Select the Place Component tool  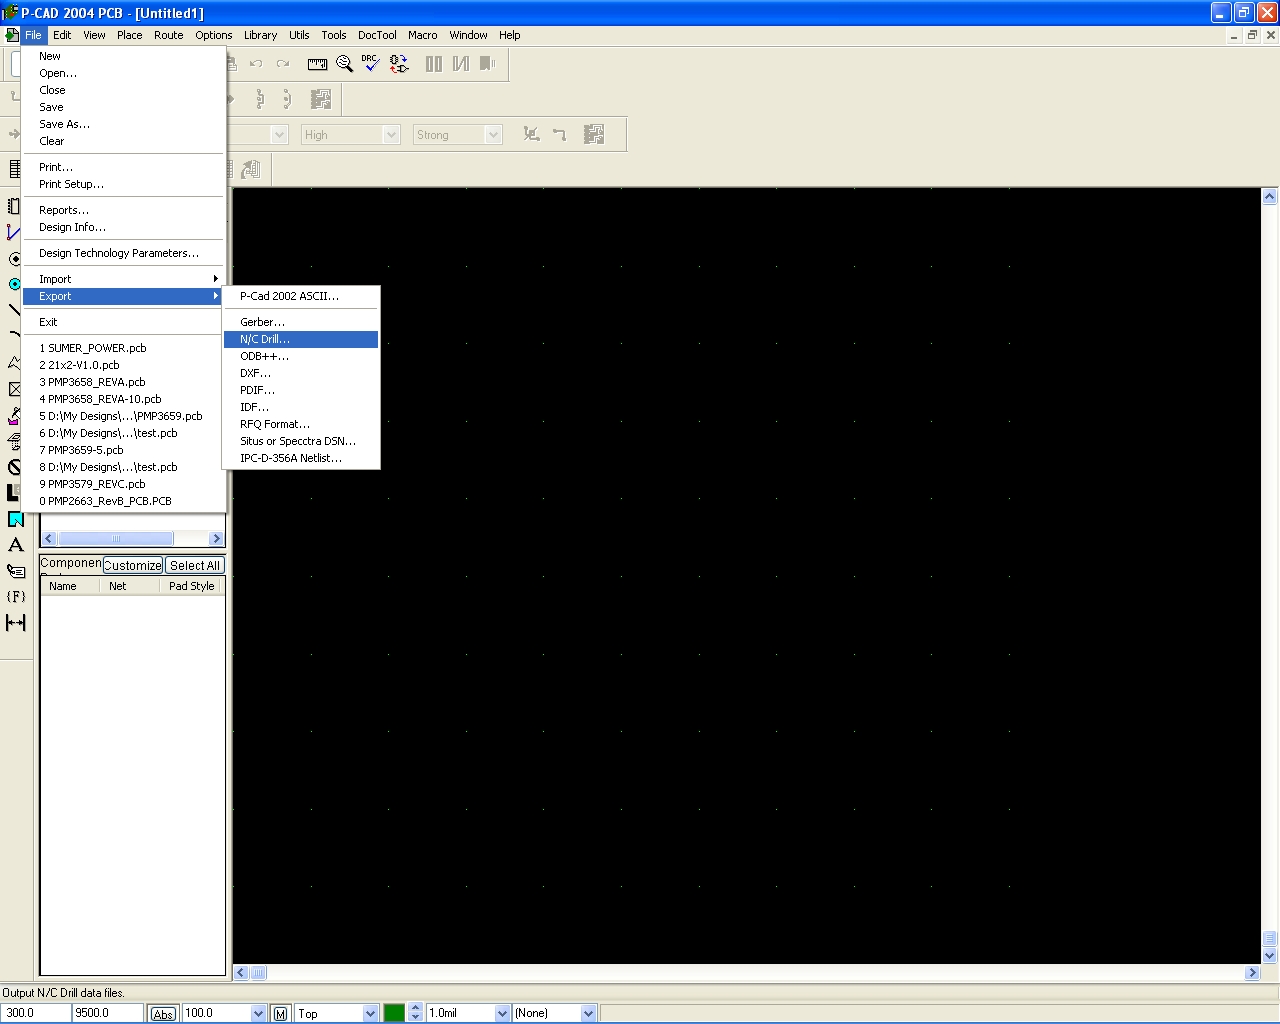(x=14, y=206)
